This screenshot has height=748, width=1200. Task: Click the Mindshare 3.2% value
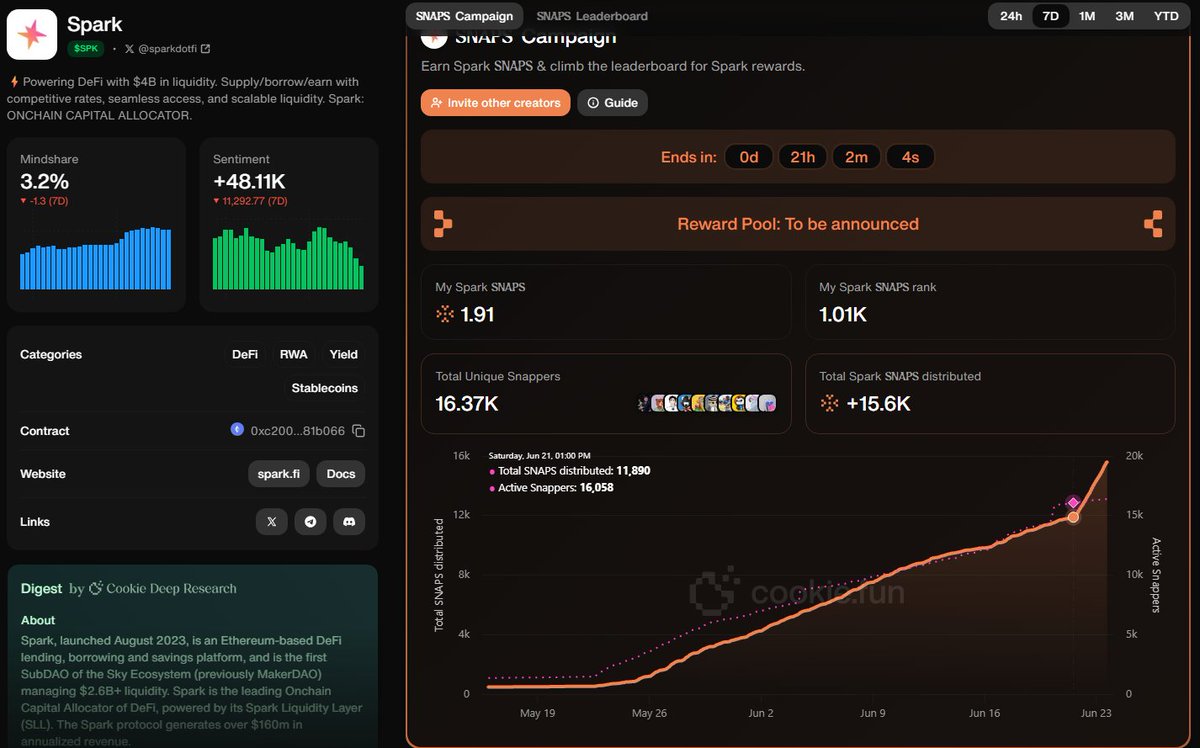point(45,182)
